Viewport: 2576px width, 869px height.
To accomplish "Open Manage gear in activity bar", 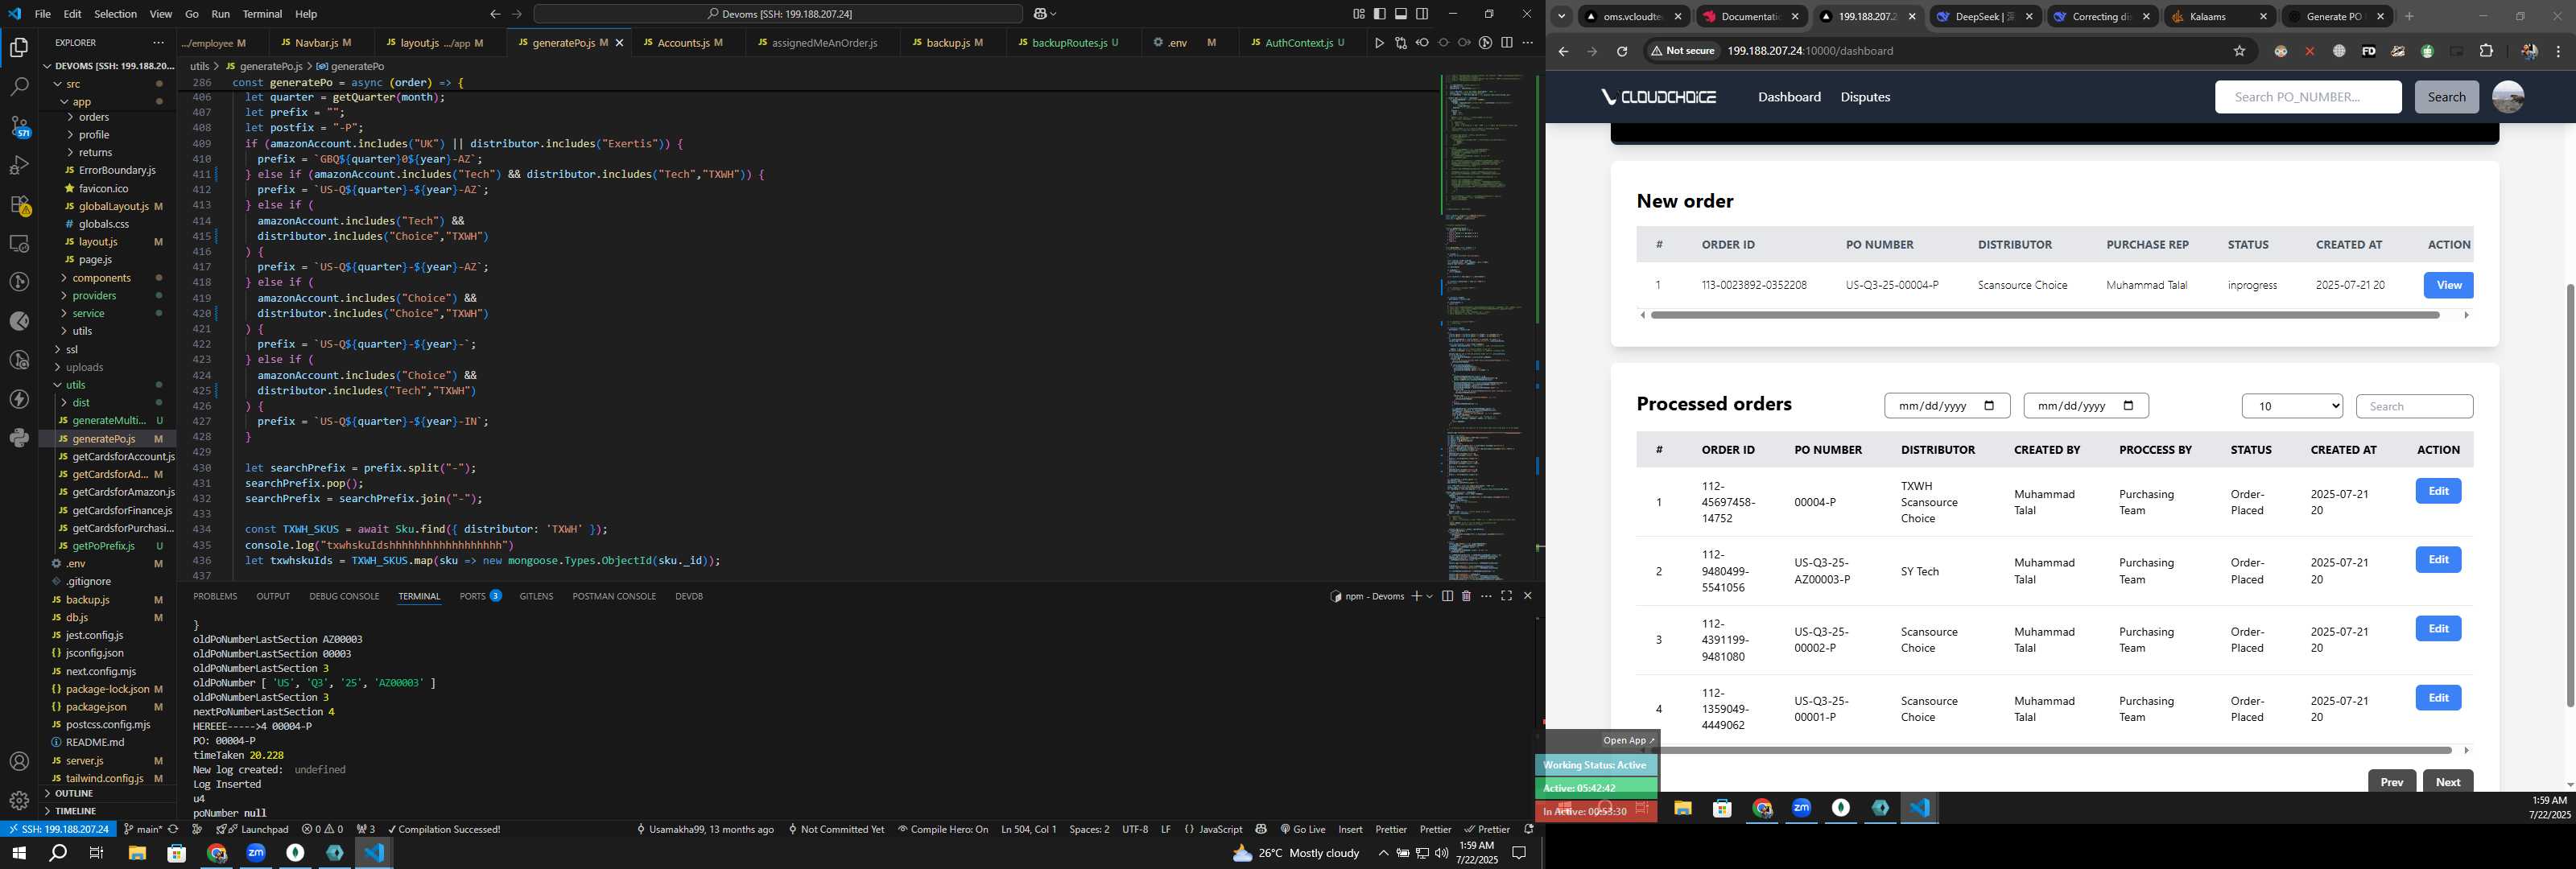I will [19, 800].
